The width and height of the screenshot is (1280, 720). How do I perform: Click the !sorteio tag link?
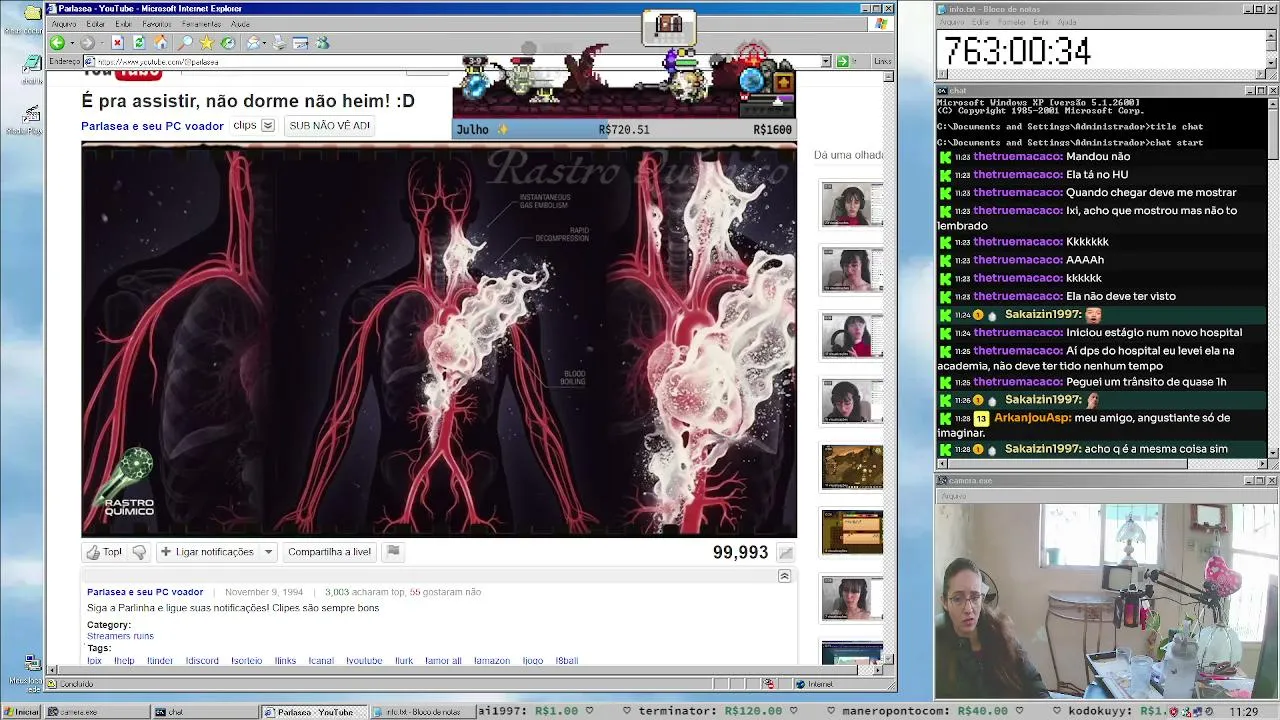click(x=246, y=660)
